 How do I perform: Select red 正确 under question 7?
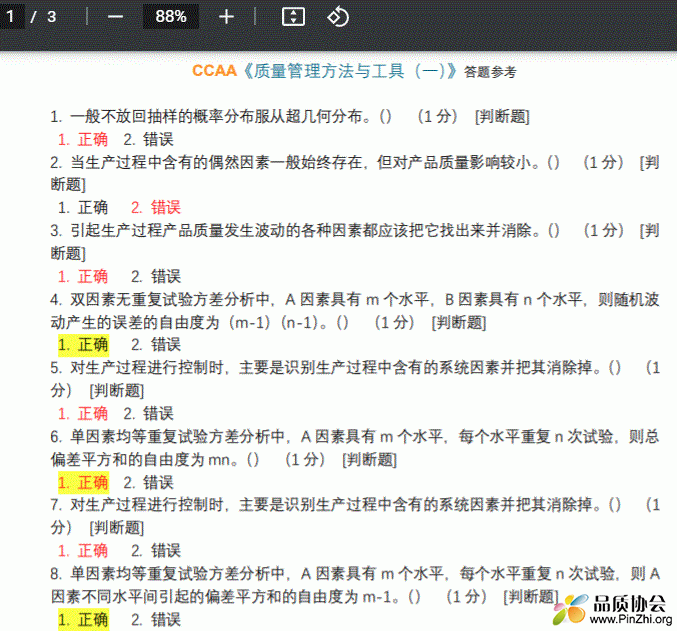pyautogui.click(x=83, y=551)
